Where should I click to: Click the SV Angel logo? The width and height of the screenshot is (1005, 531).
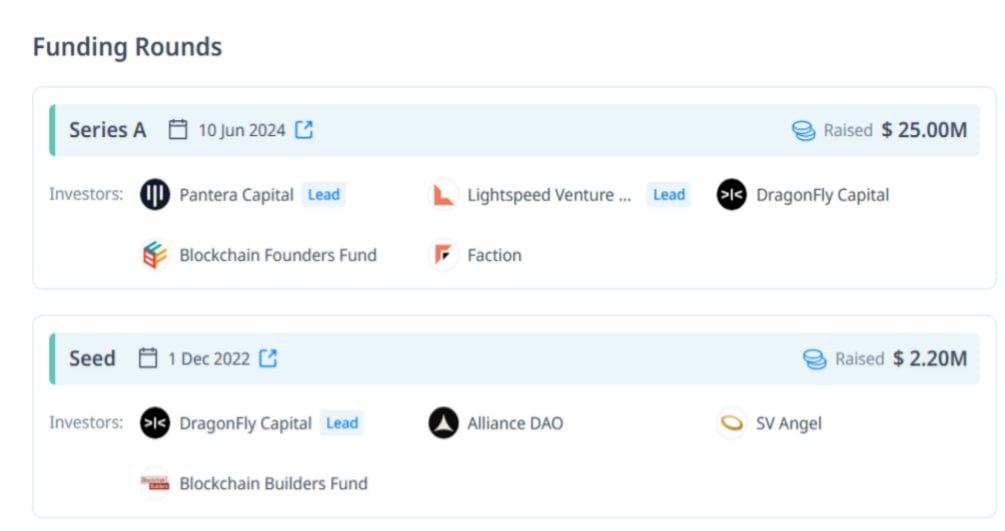tap(731, 423)
